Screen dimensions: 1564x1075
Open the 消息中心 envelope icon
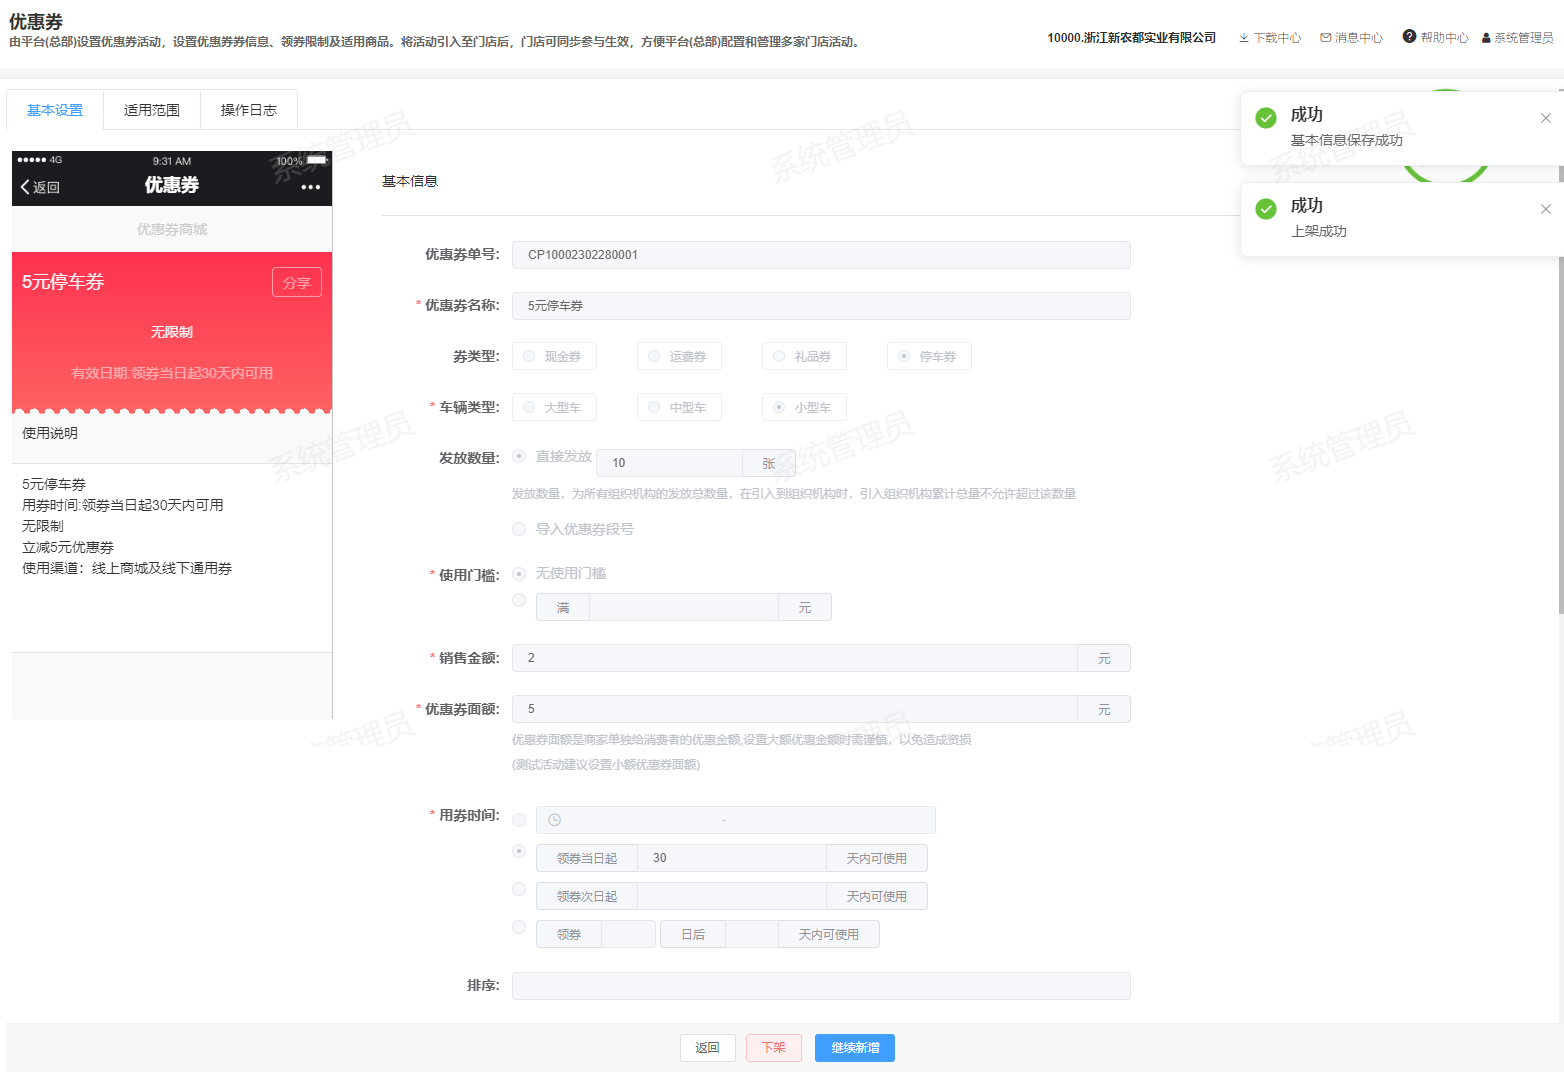[x=1326, y=38]
